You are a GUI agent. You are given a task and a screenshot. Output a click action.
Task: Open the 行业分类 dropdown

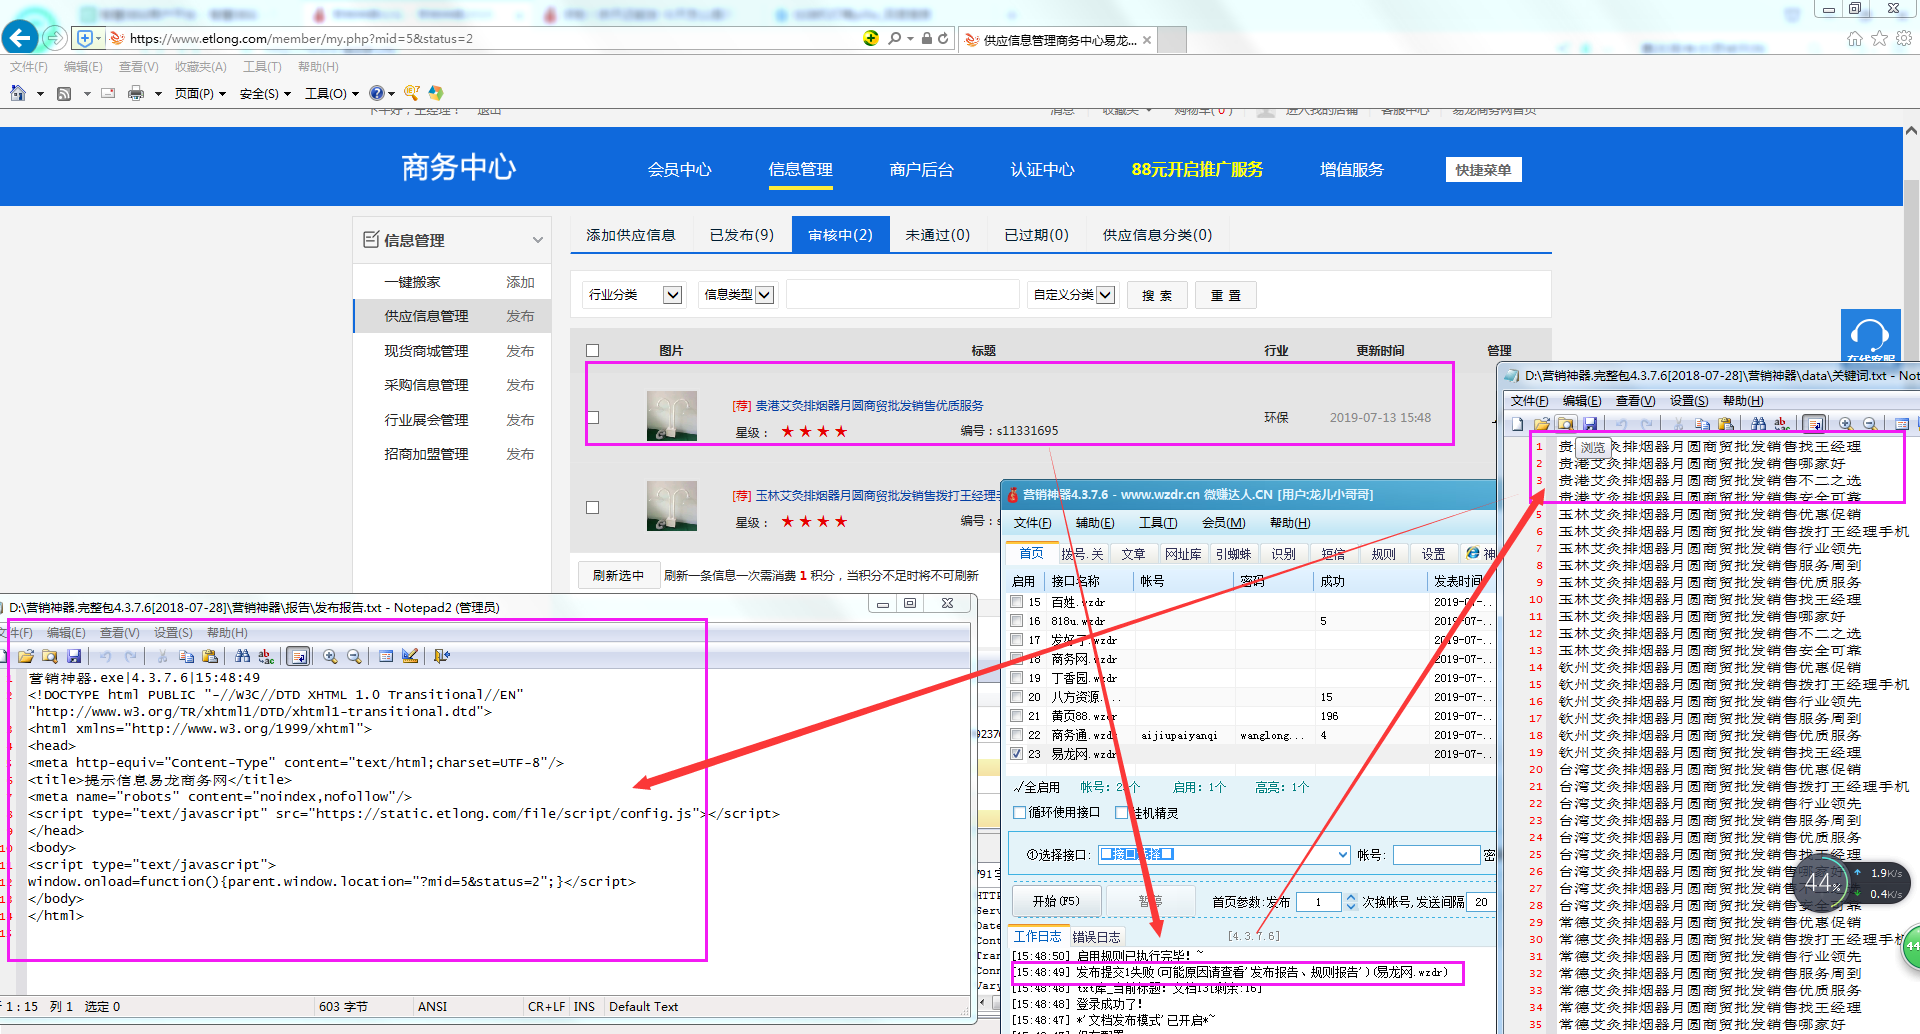pyautogui.click(x=673, y=295)
